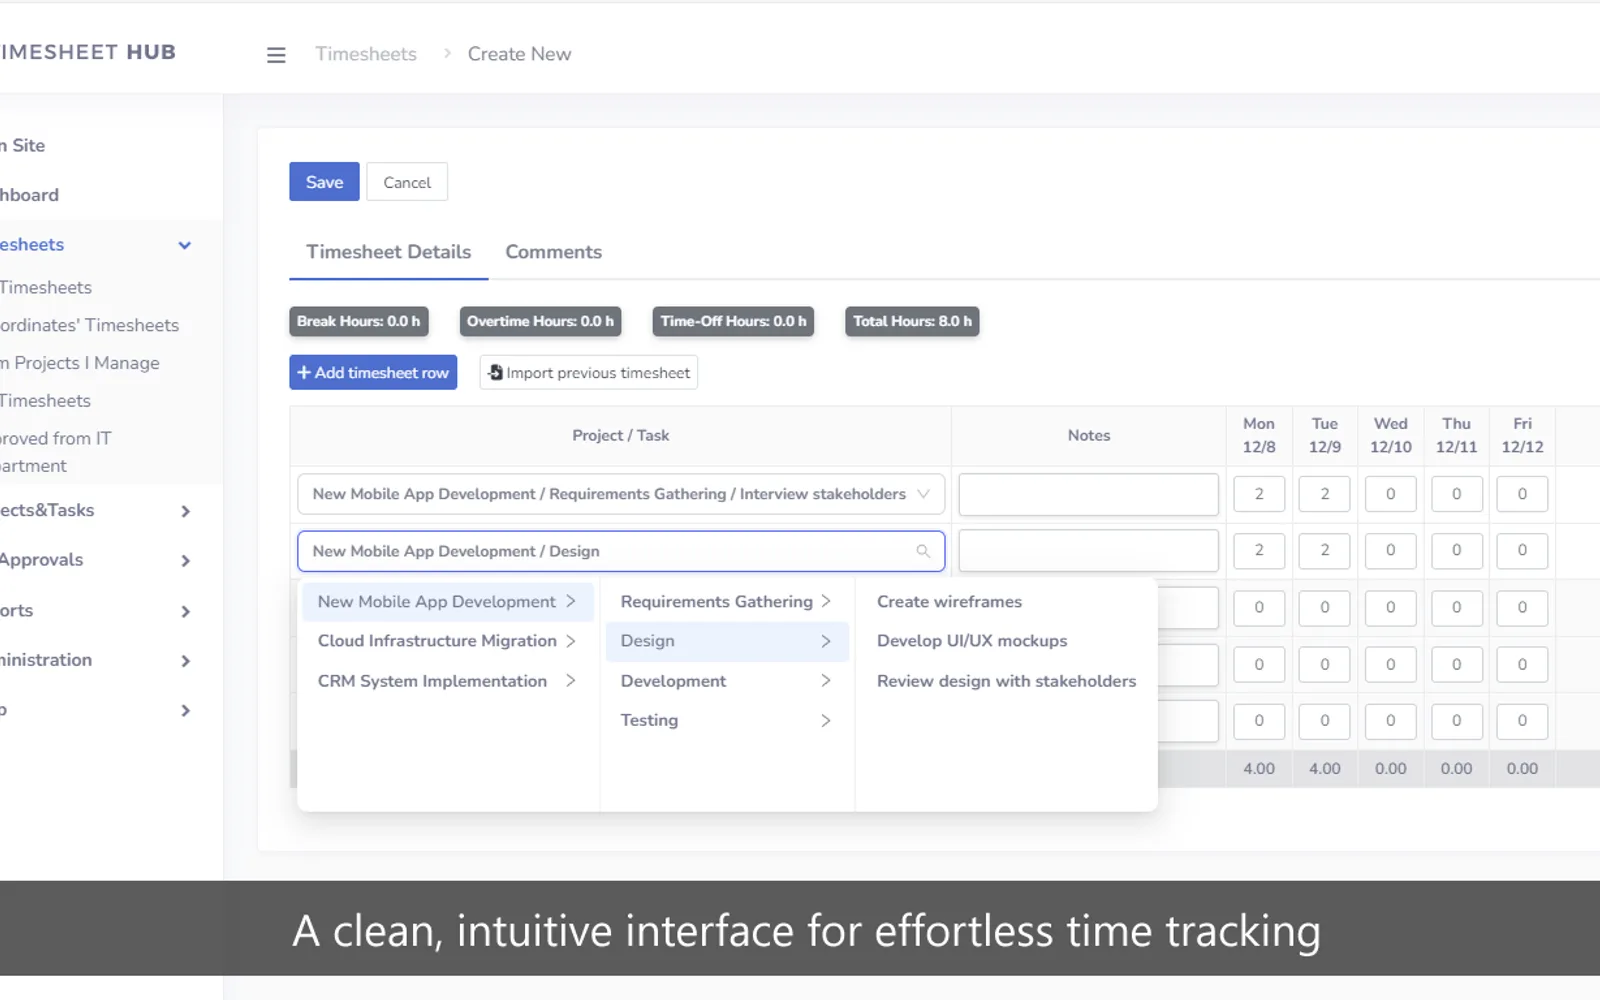Pick Review design with stakeholders task
The image size is (1600, 1000).
tap(1006, 681)
